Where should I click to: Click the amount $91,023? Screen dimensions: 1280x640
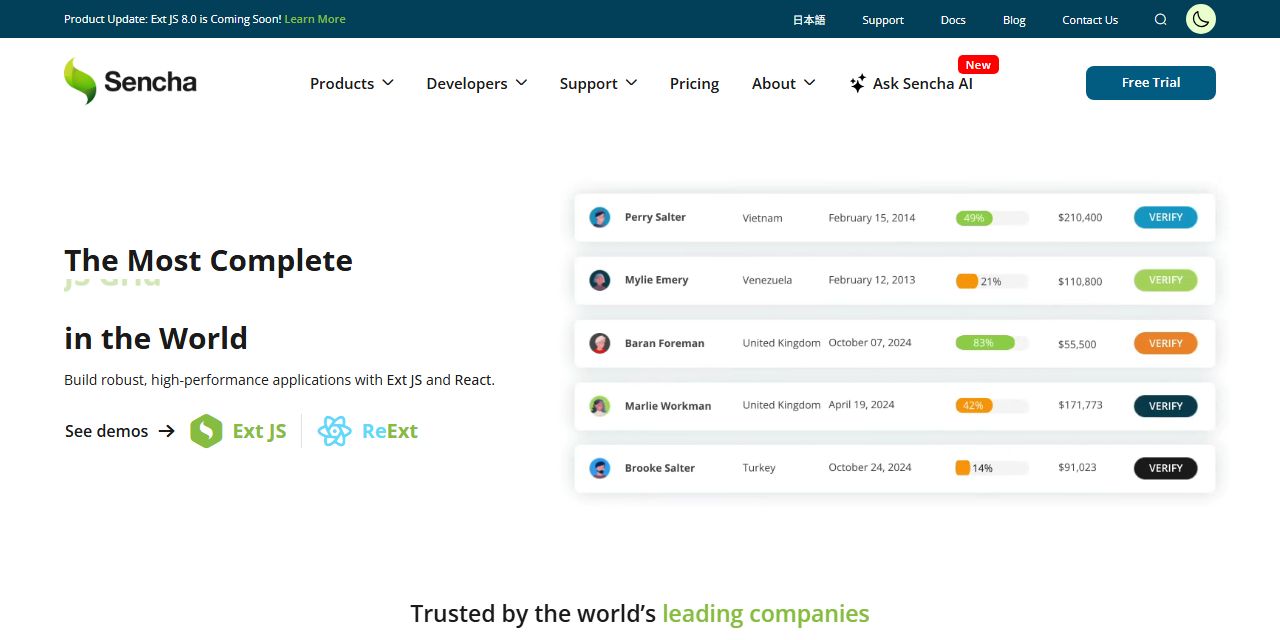[x=1077, y=468]
